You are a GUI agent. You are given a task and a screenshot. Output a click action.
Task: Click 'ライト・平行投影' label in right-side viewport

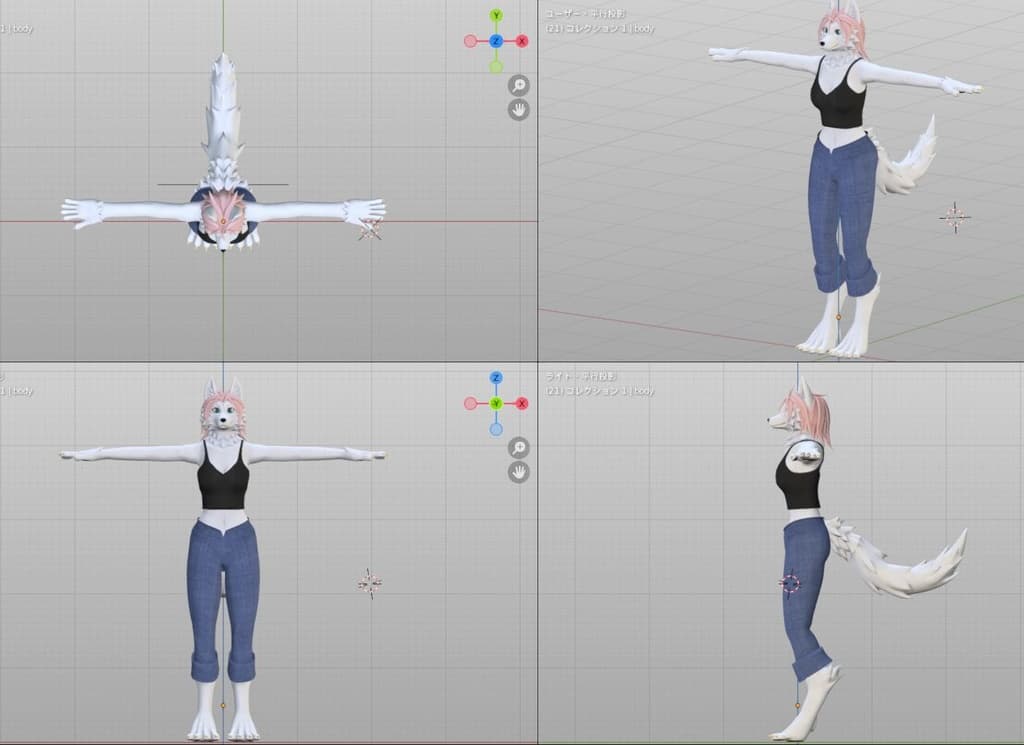click(581, 377)
